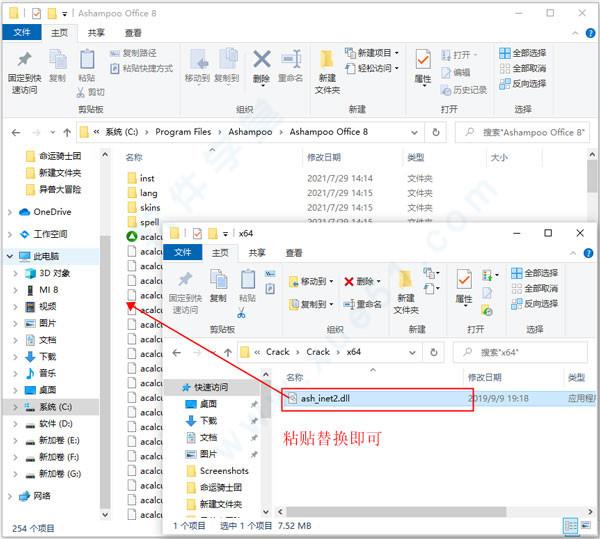Switch to Share (共享) tab in x64 window
This screenshot has height=539, width=600.
[x=257, y=253]
